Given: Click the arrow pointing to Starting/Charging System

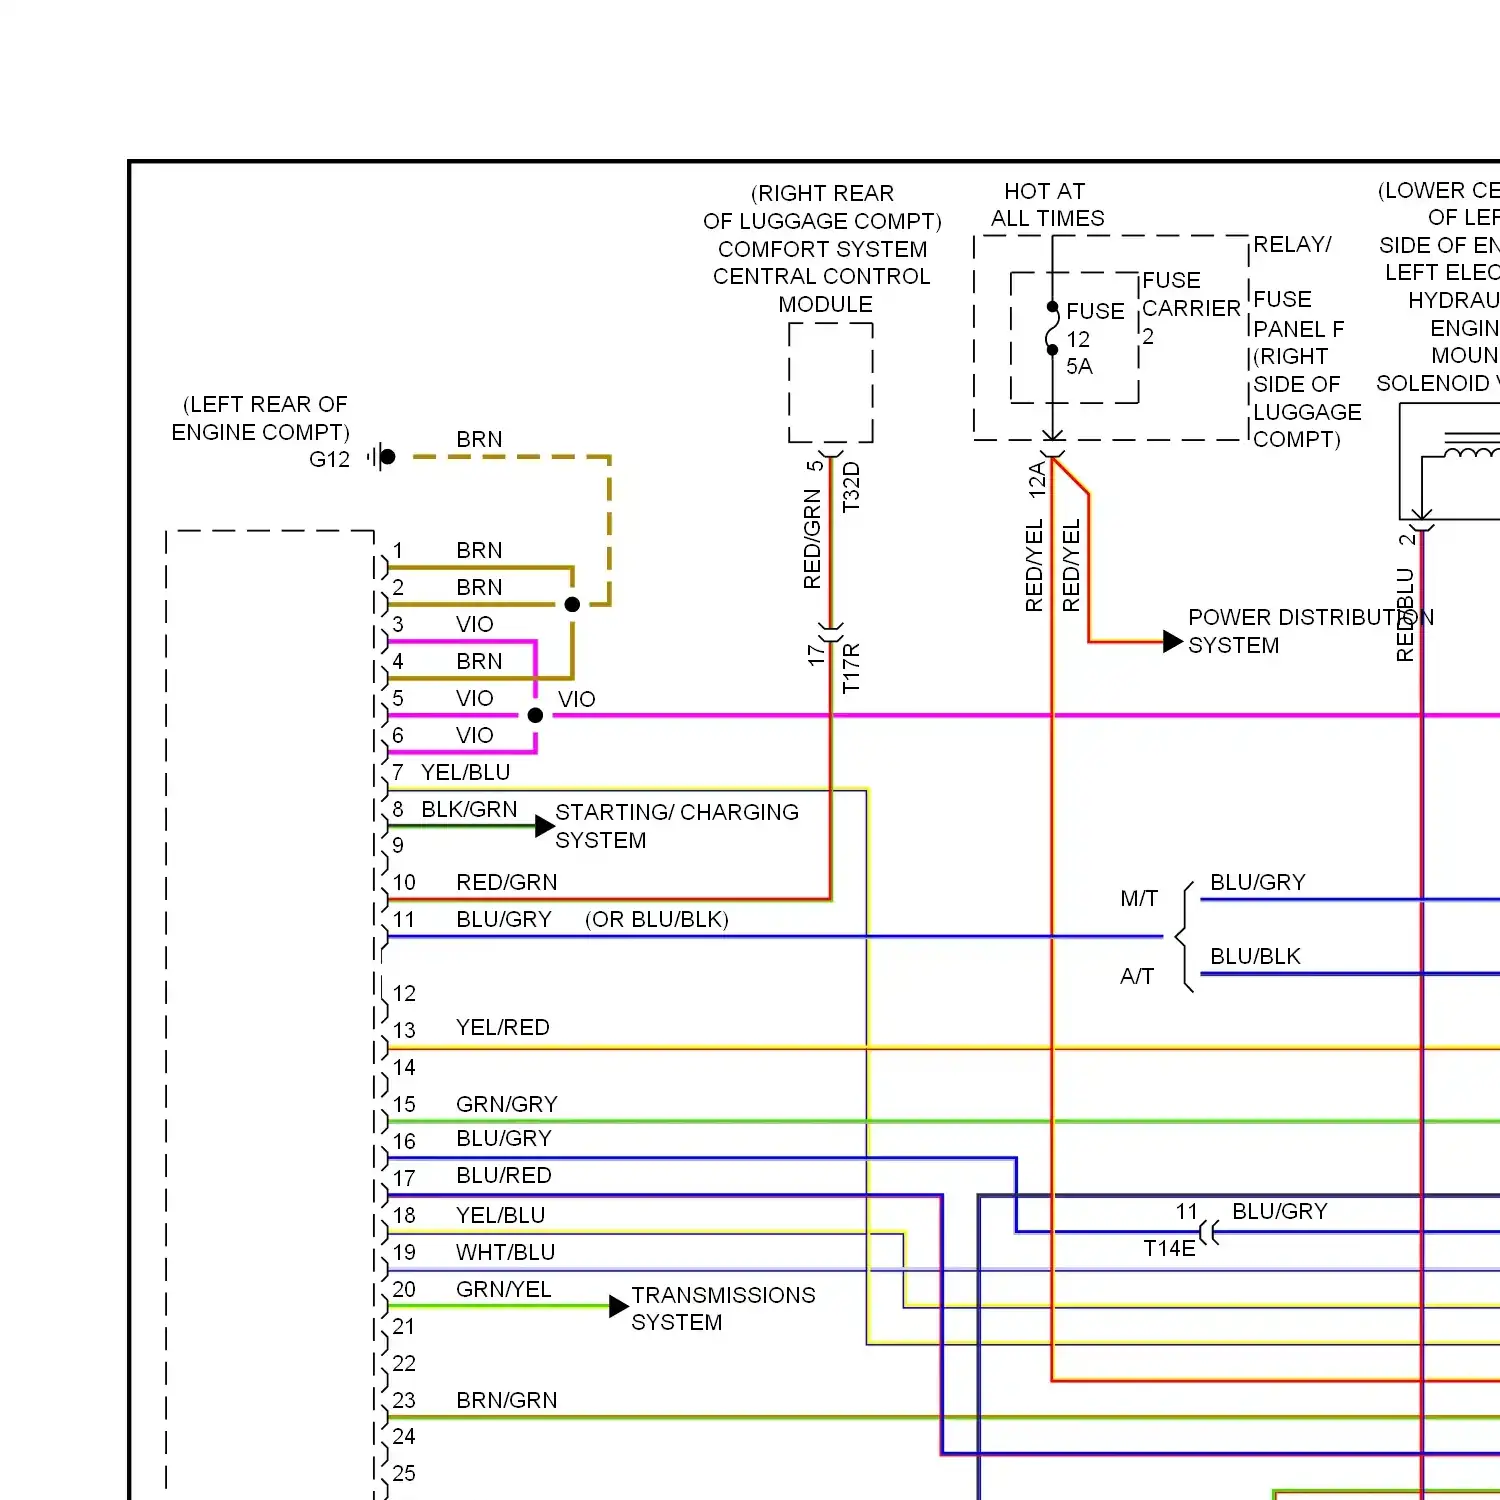Looking at the screenshot, I should click(x=545, y=826).
